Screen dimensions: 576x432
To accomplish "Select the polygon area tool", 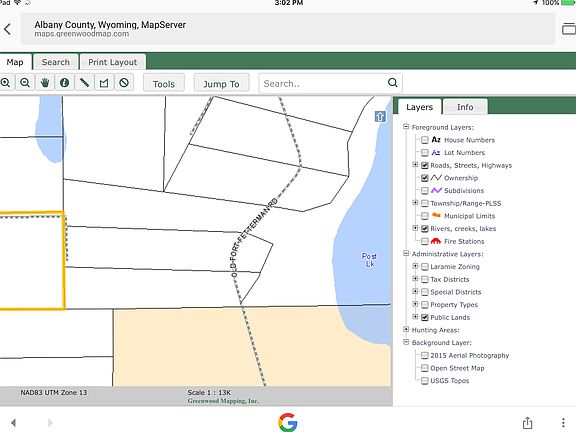I will [x=104, y=83].
